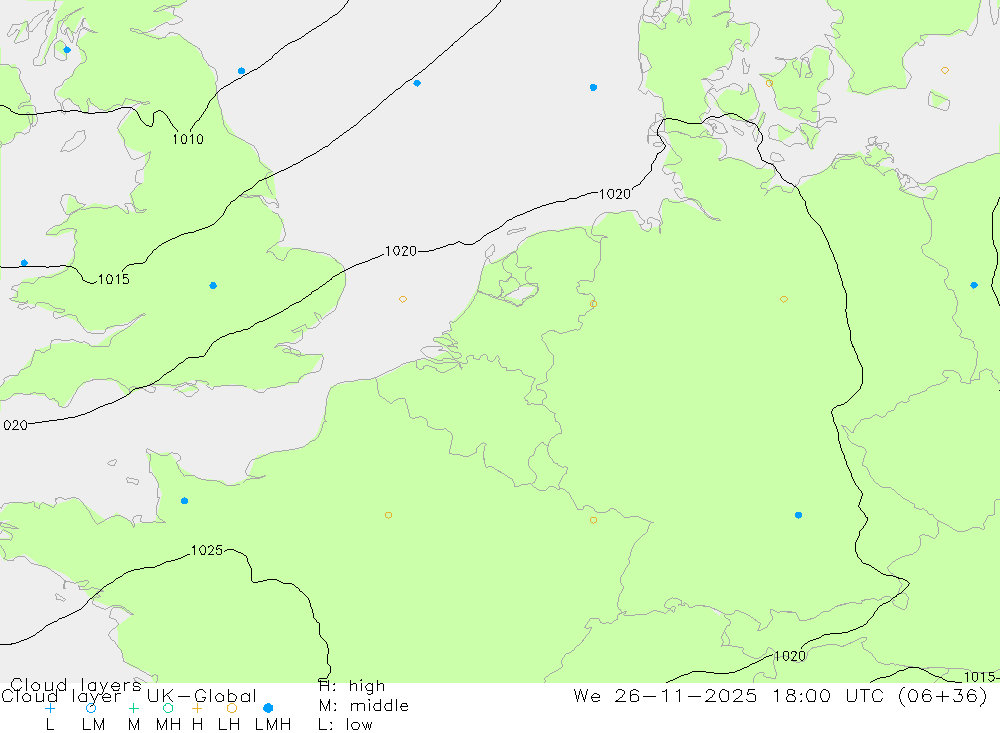Click the 'LH' legend label

point(229,725)
